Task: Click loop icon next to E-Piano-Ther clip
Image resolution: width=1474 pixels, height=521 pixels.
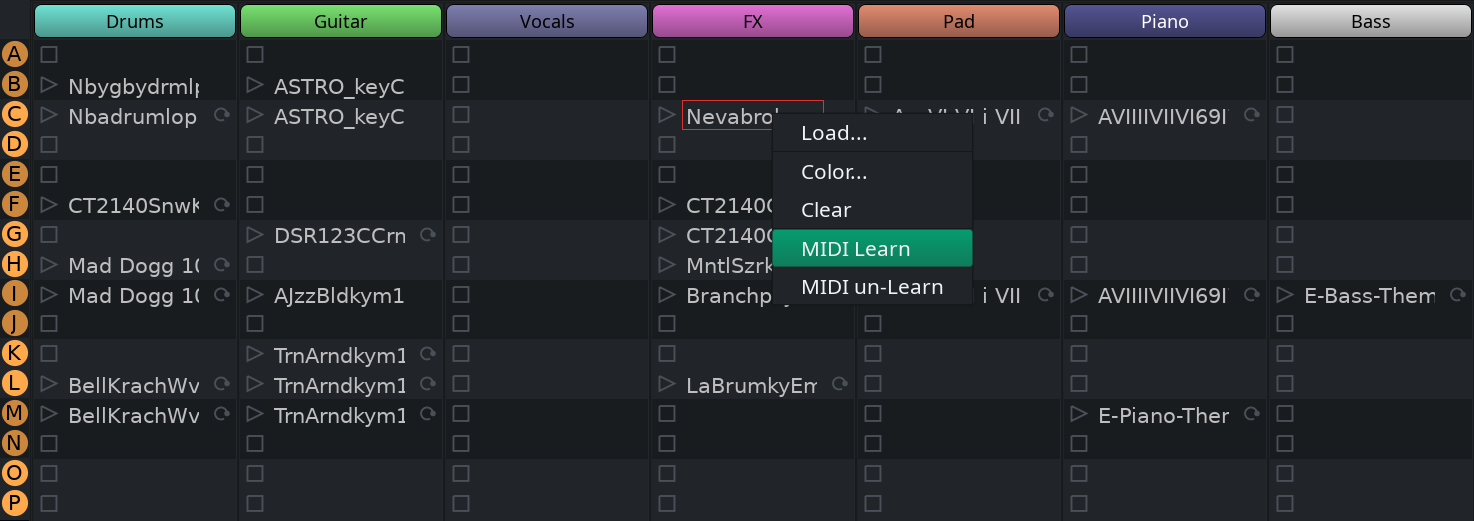Action: [1251, 414]
